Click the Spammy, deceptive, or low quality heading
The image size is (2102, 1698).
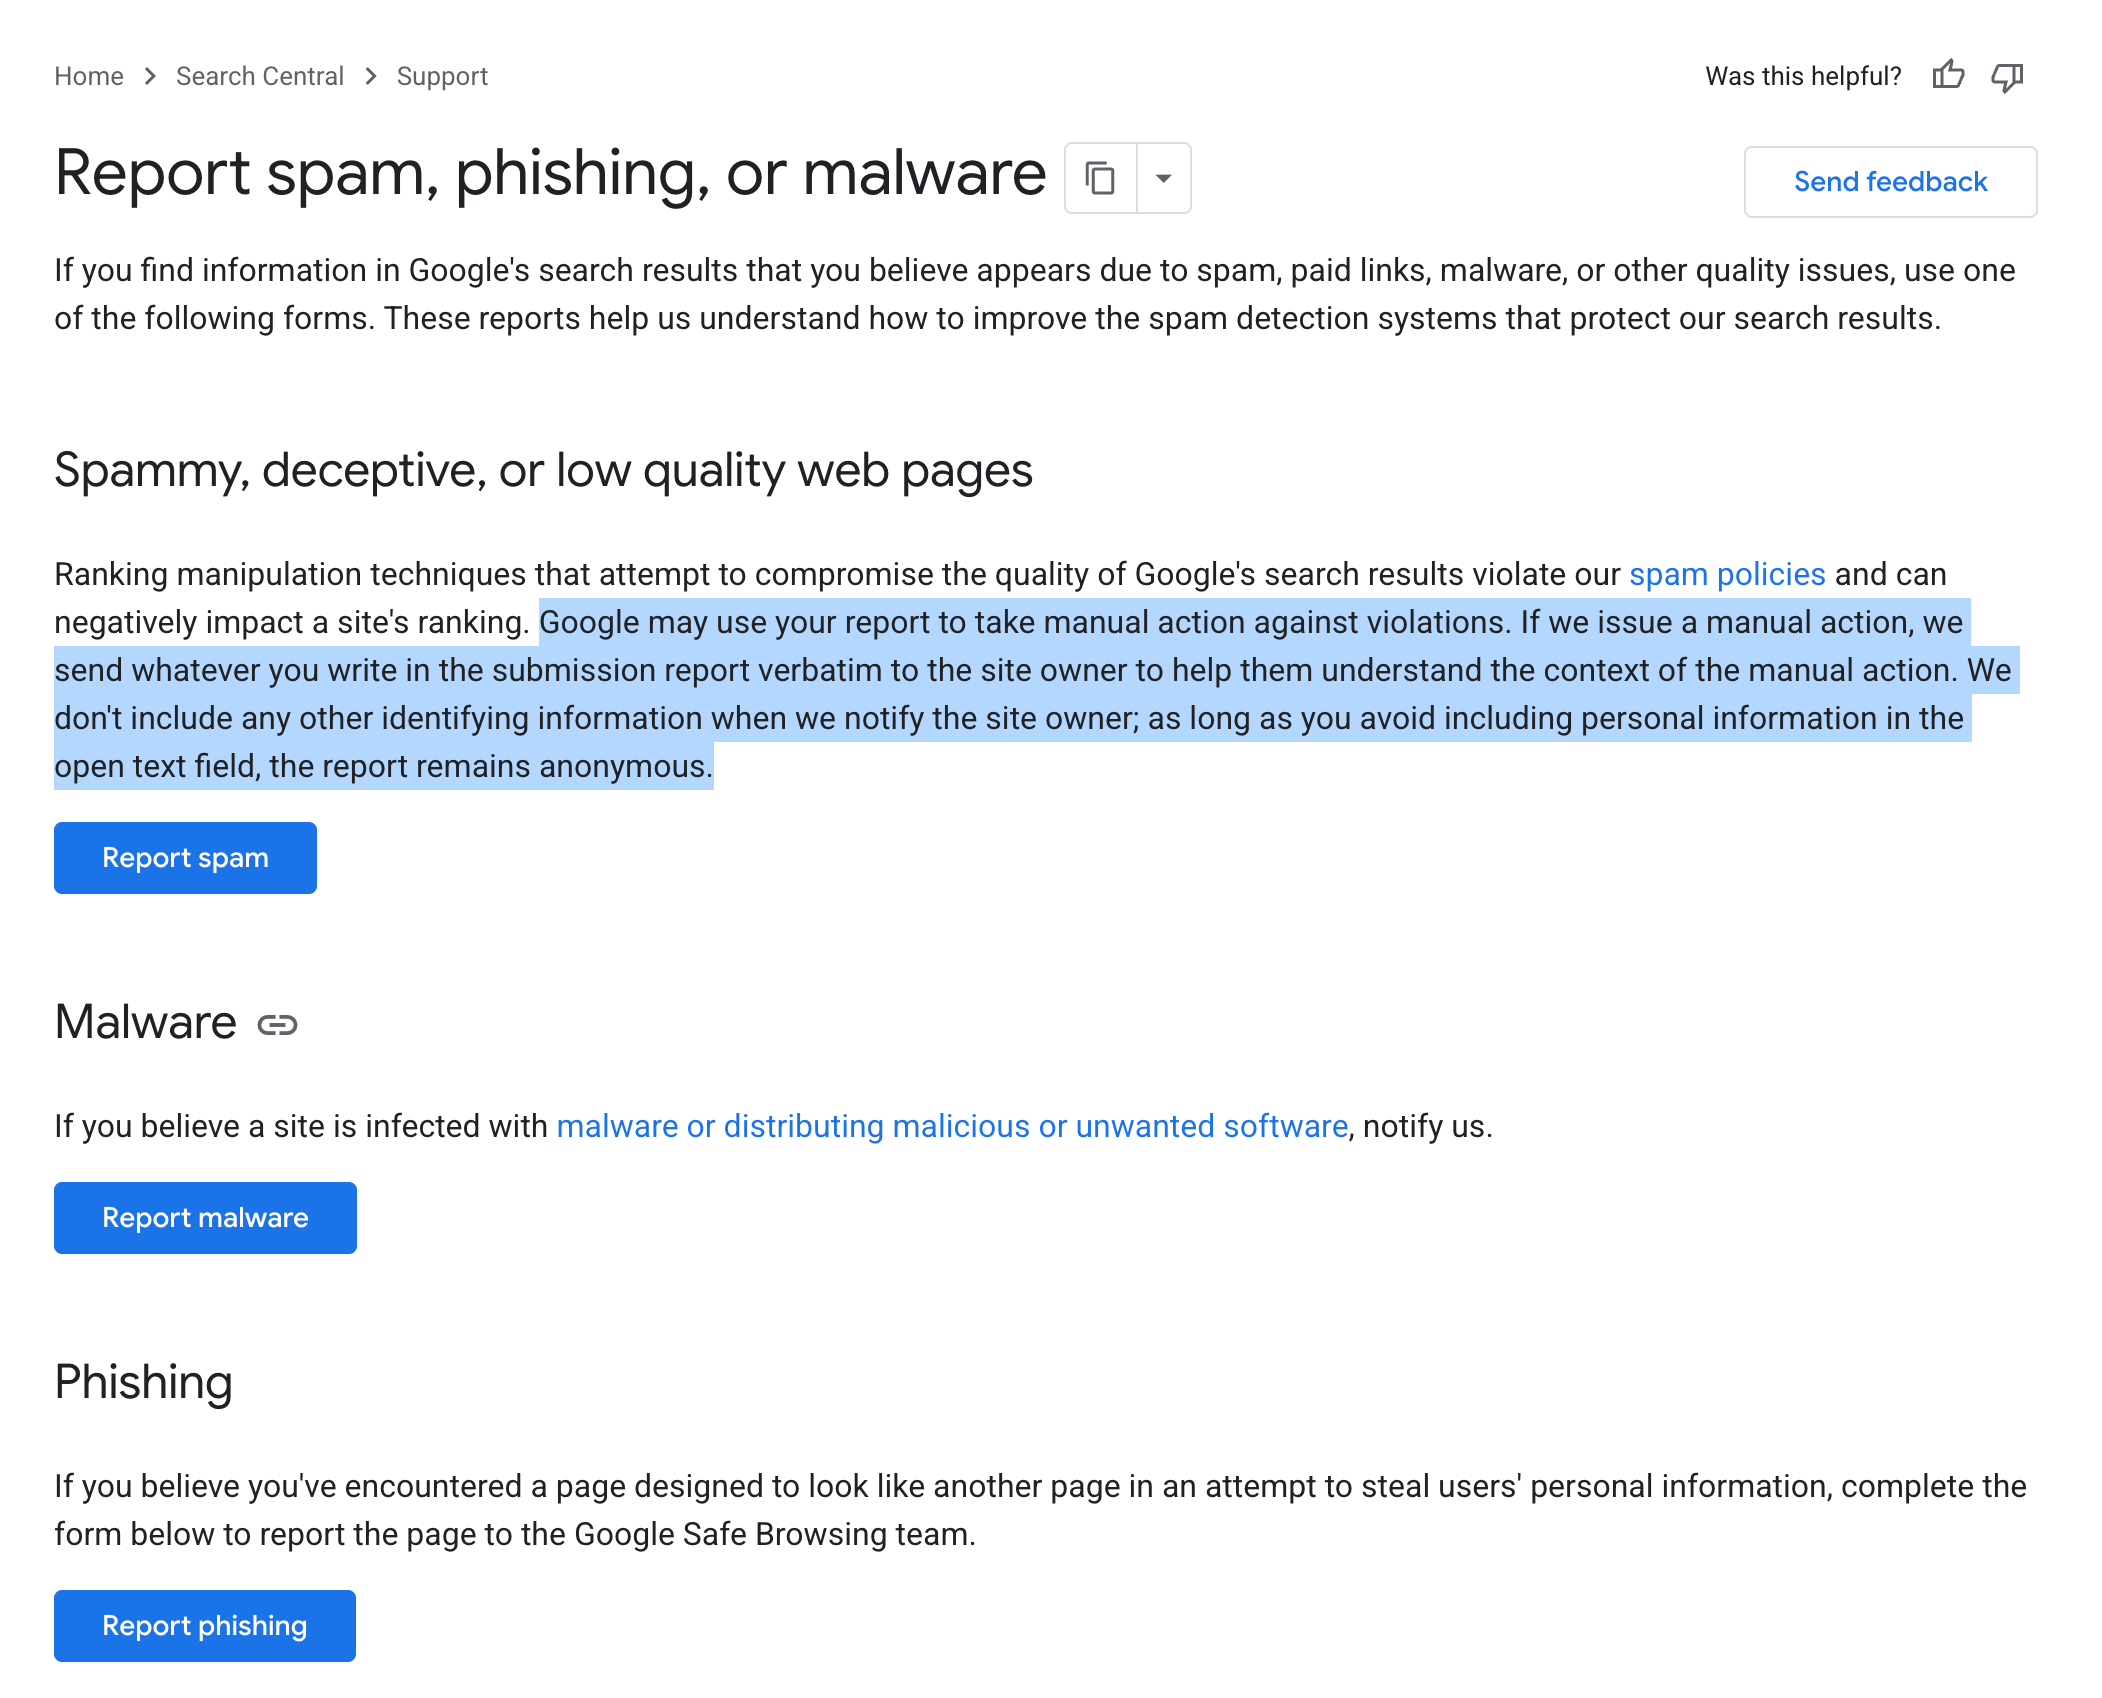click(x=544, y=470)
